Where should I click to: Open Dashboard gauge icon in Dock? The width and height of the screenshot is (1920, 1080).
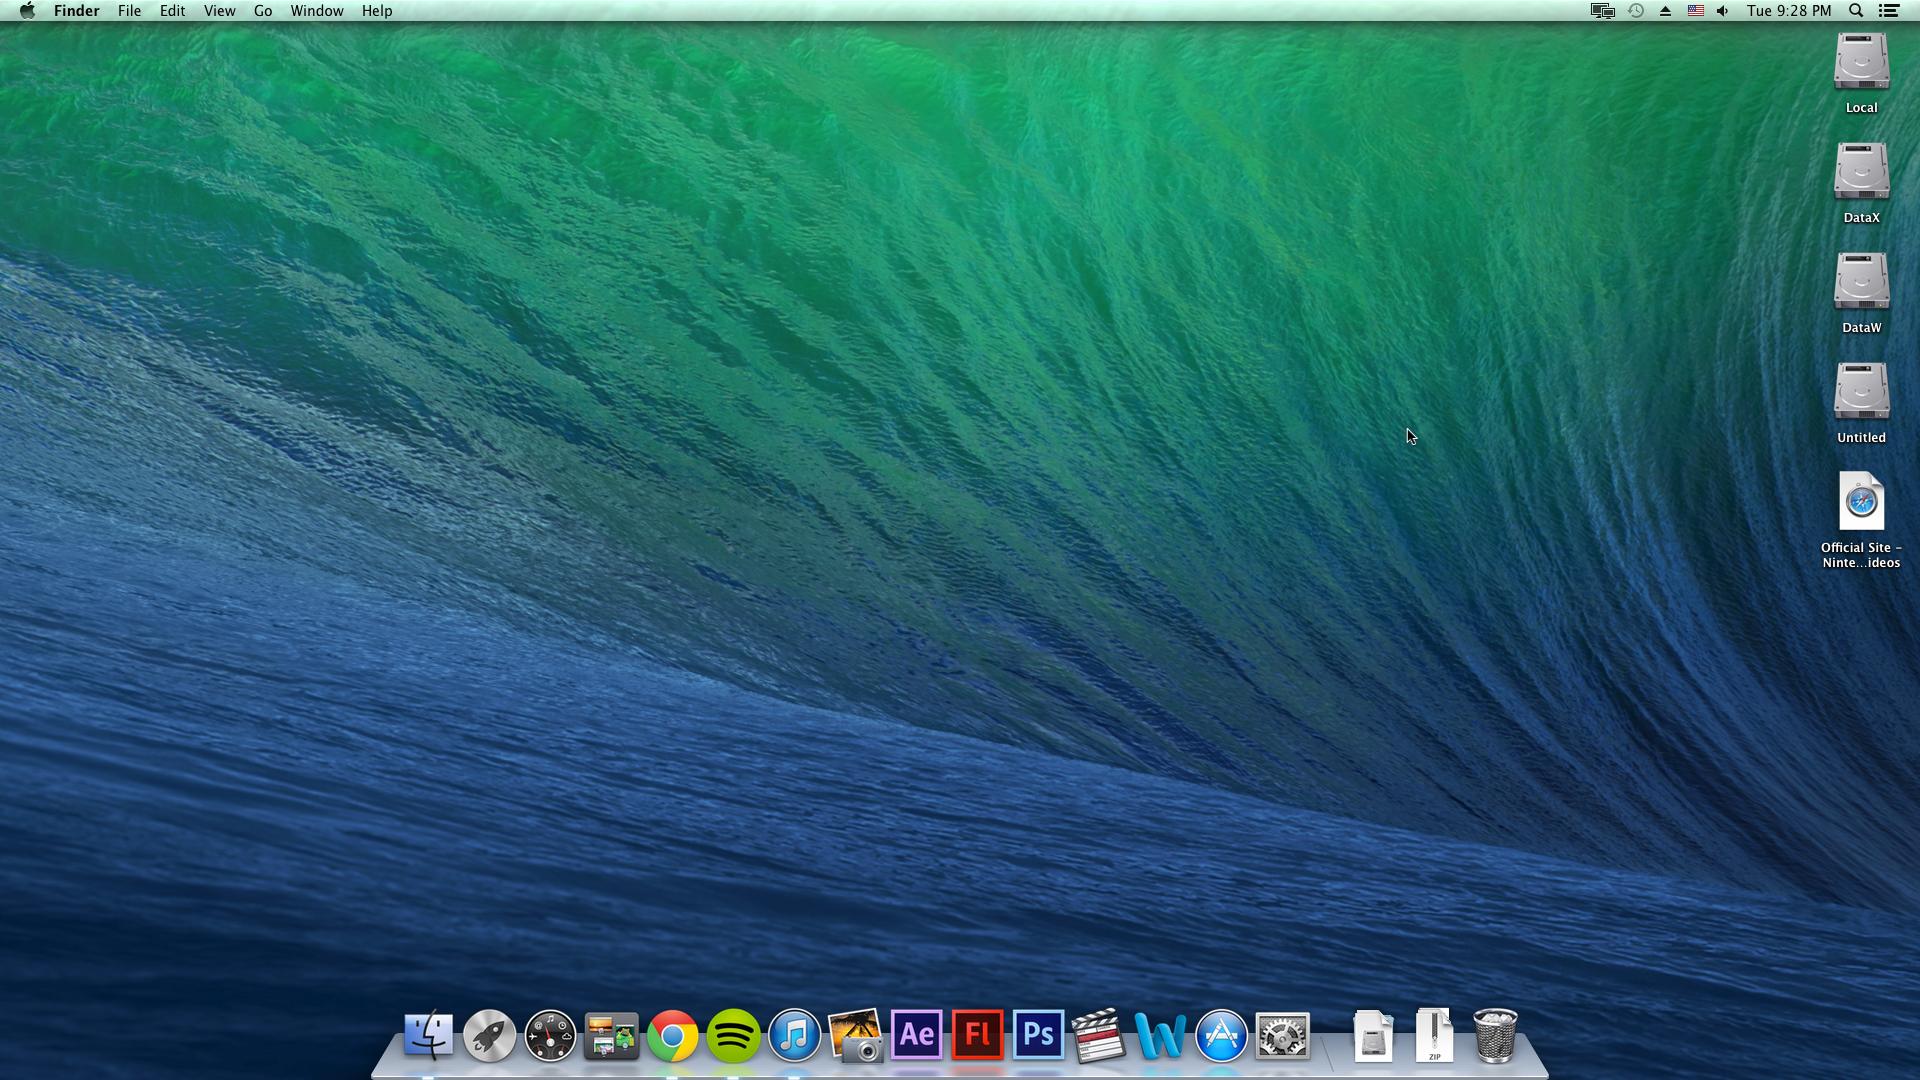coord(550,1035)
